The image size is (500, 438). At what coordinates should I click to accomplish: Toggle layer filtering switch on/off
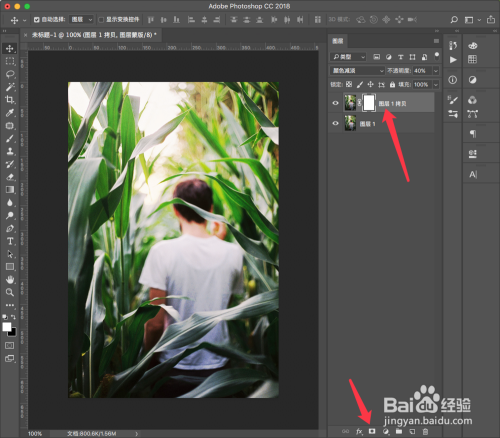tap(437, 56)
